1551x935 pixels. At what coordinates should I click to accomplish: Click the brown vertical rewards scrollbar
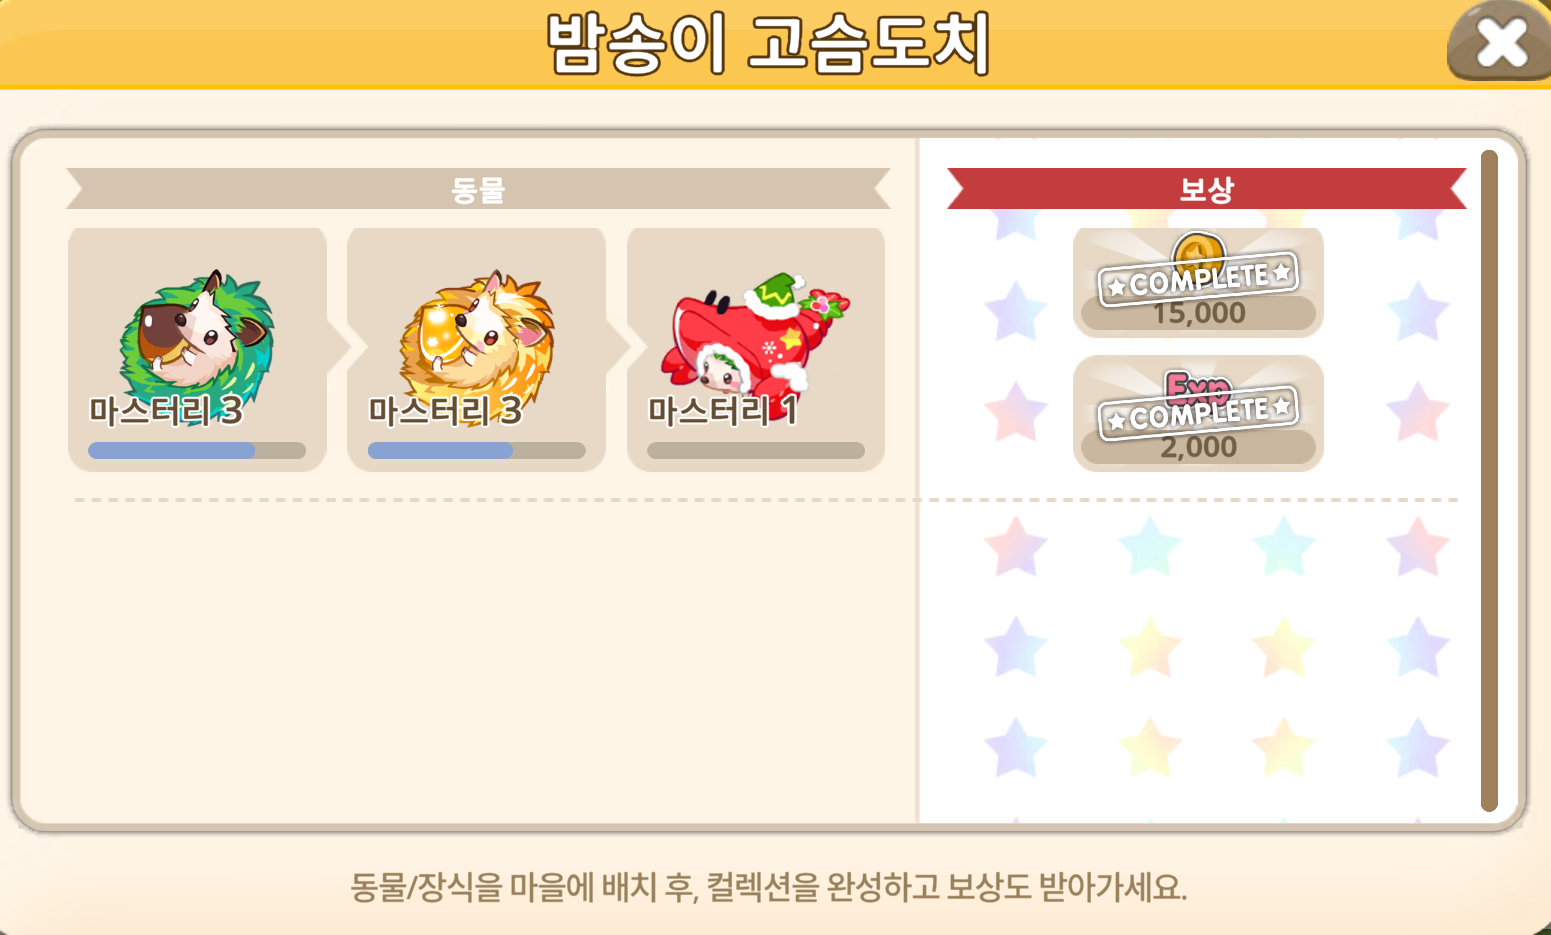point(1489,480)
